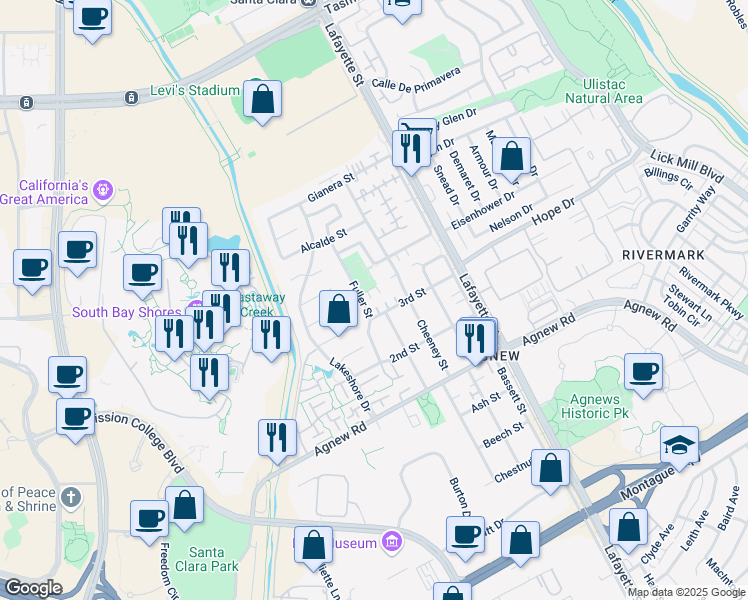
Task: Click the restaurant marker at Agnew Rd and Lafayette
Action: pos(475,339)
